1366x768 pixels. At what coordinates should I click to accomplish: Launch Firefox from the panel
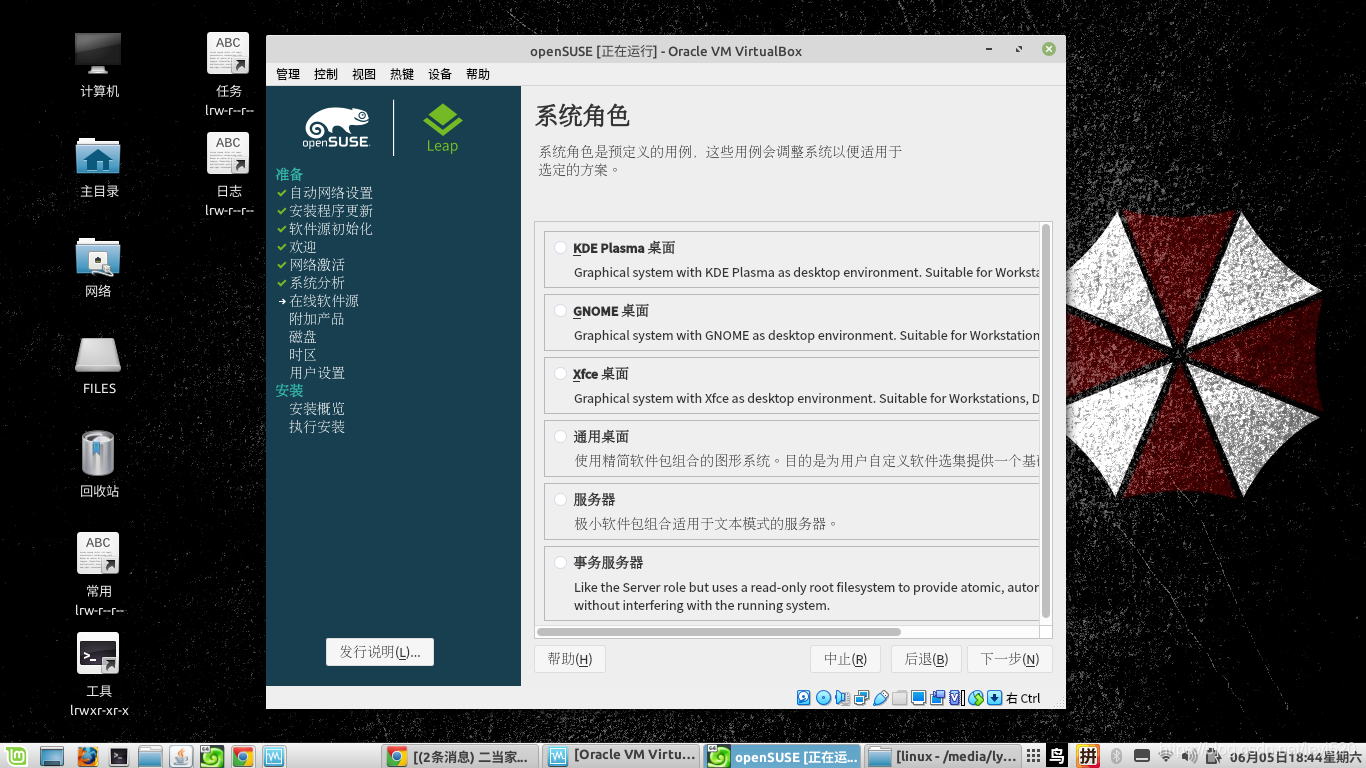[87, 756]
